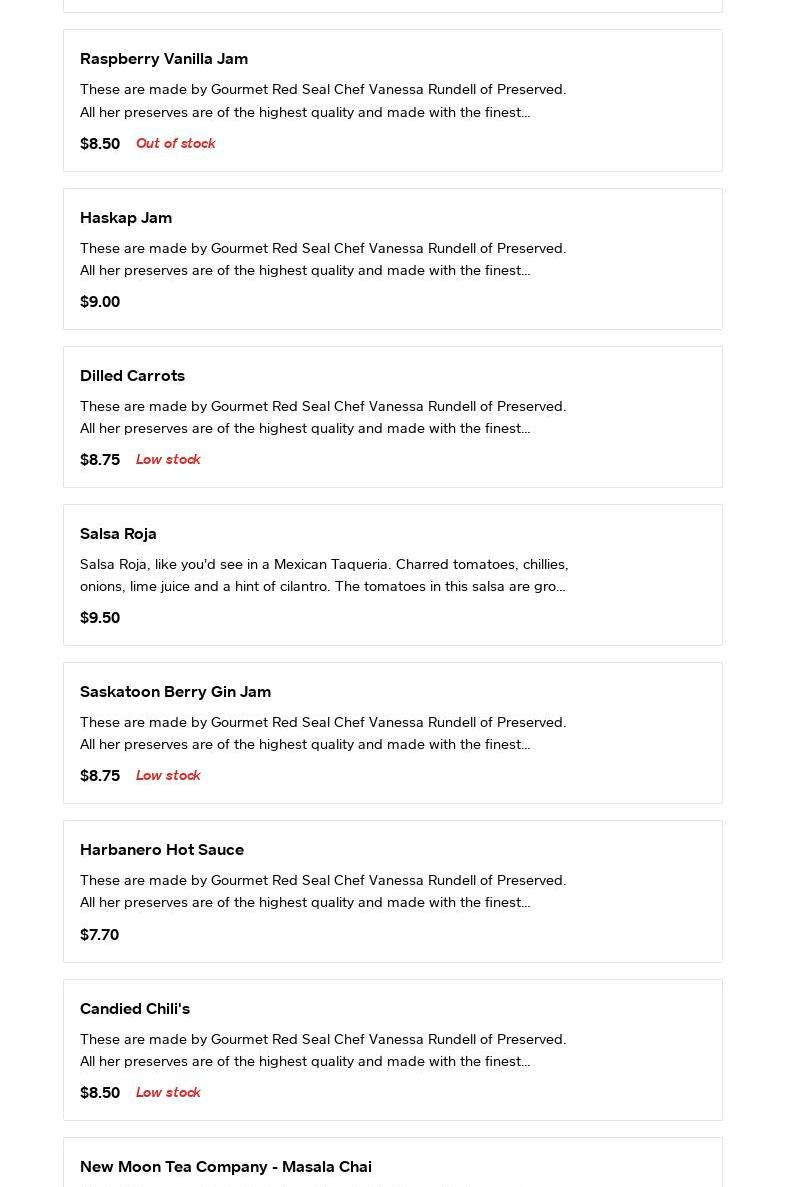Click the Haskap Jam description text
The width and height of the screenshot is (785, 1187).
point(323,259)
